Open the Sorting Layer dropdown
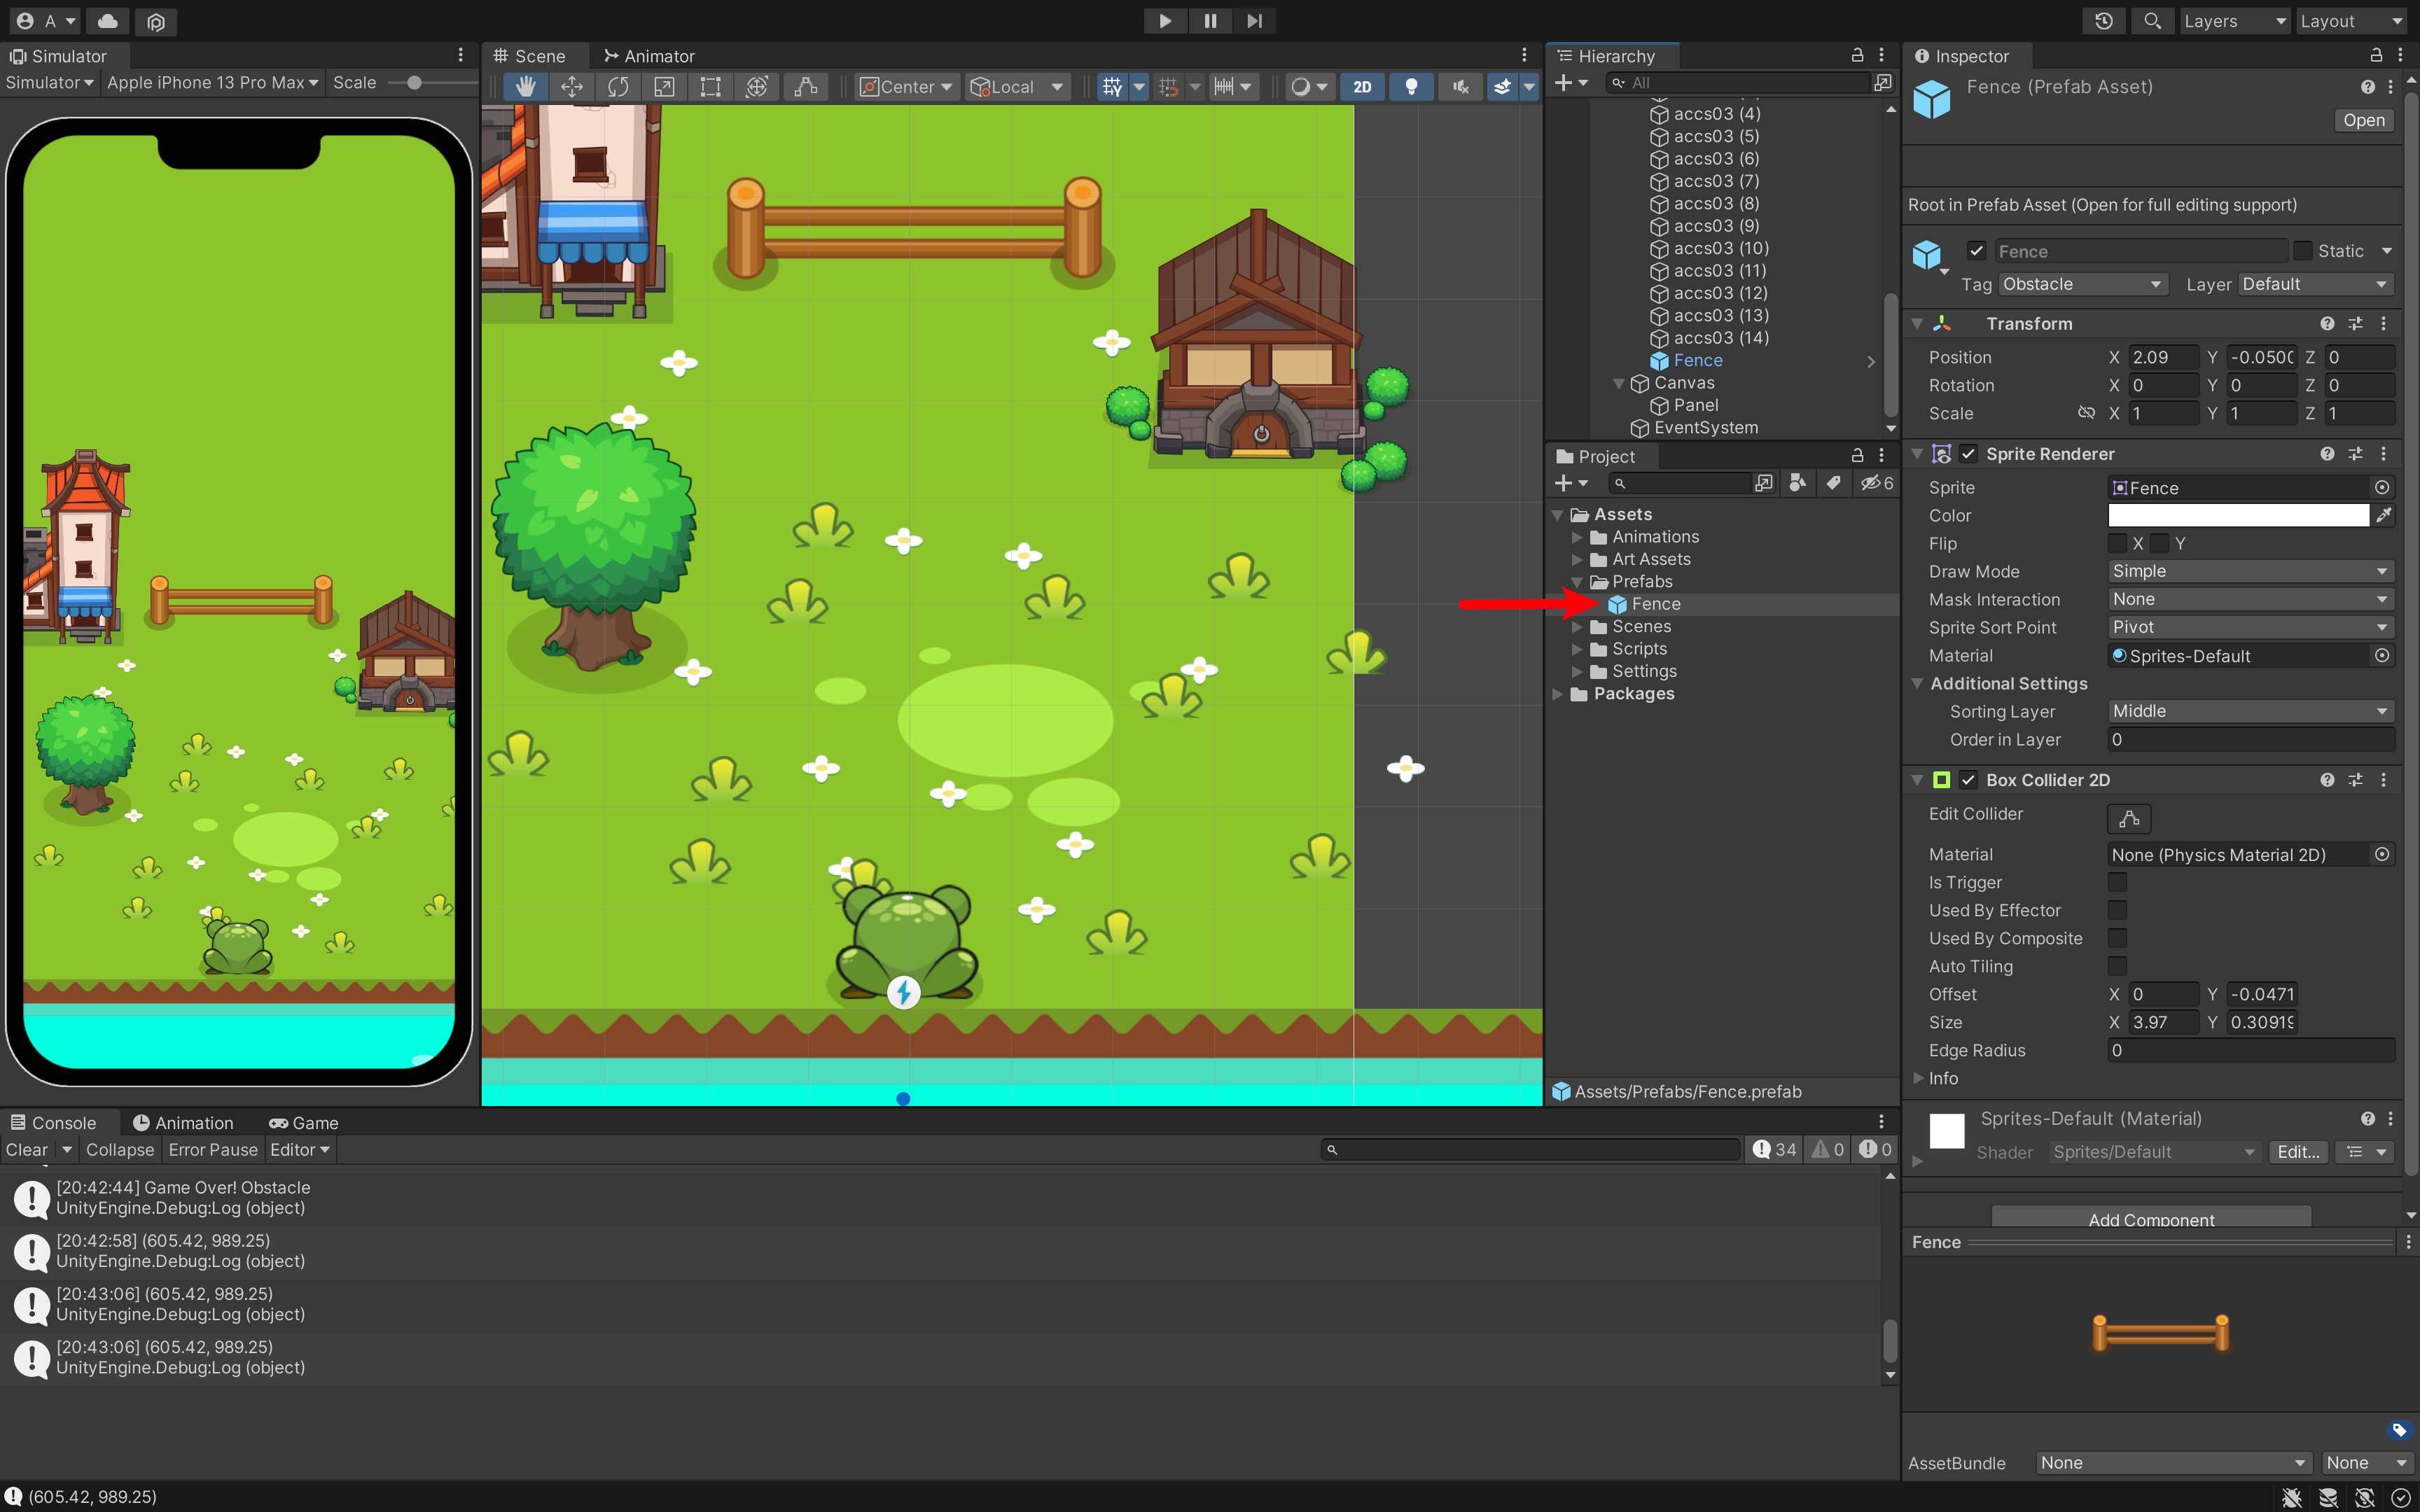 point(2250,711)
